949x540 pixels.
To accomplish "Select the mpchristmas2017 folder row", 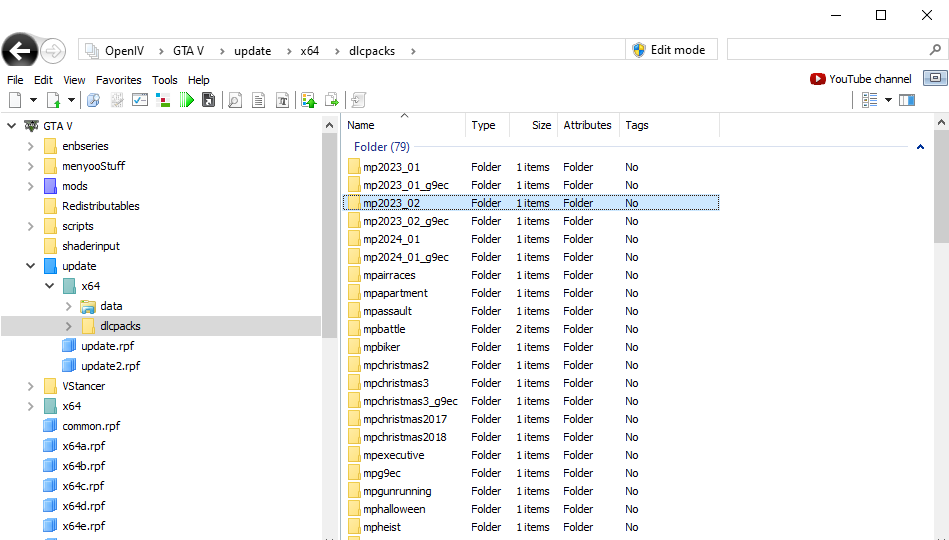I will click(531, 419).
